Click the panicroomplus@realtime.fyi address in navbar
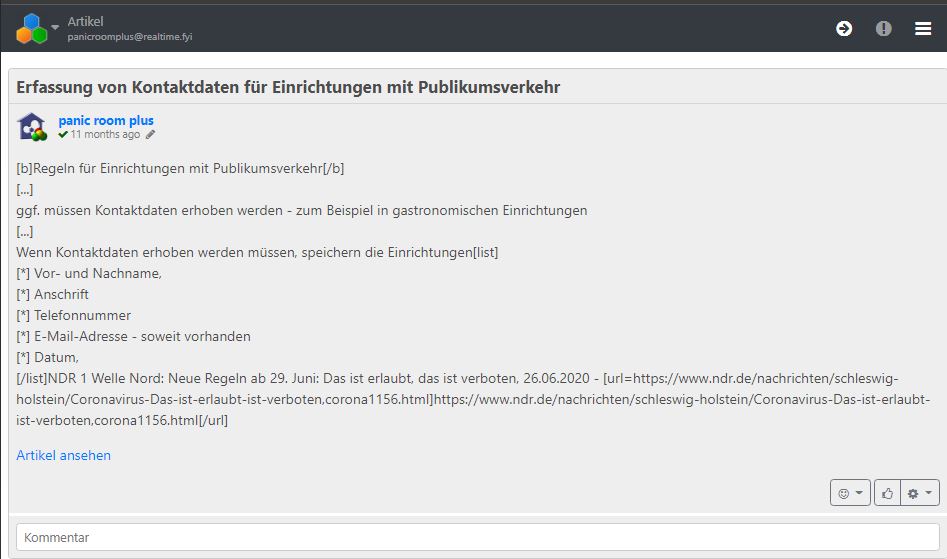 coord(130,37)
